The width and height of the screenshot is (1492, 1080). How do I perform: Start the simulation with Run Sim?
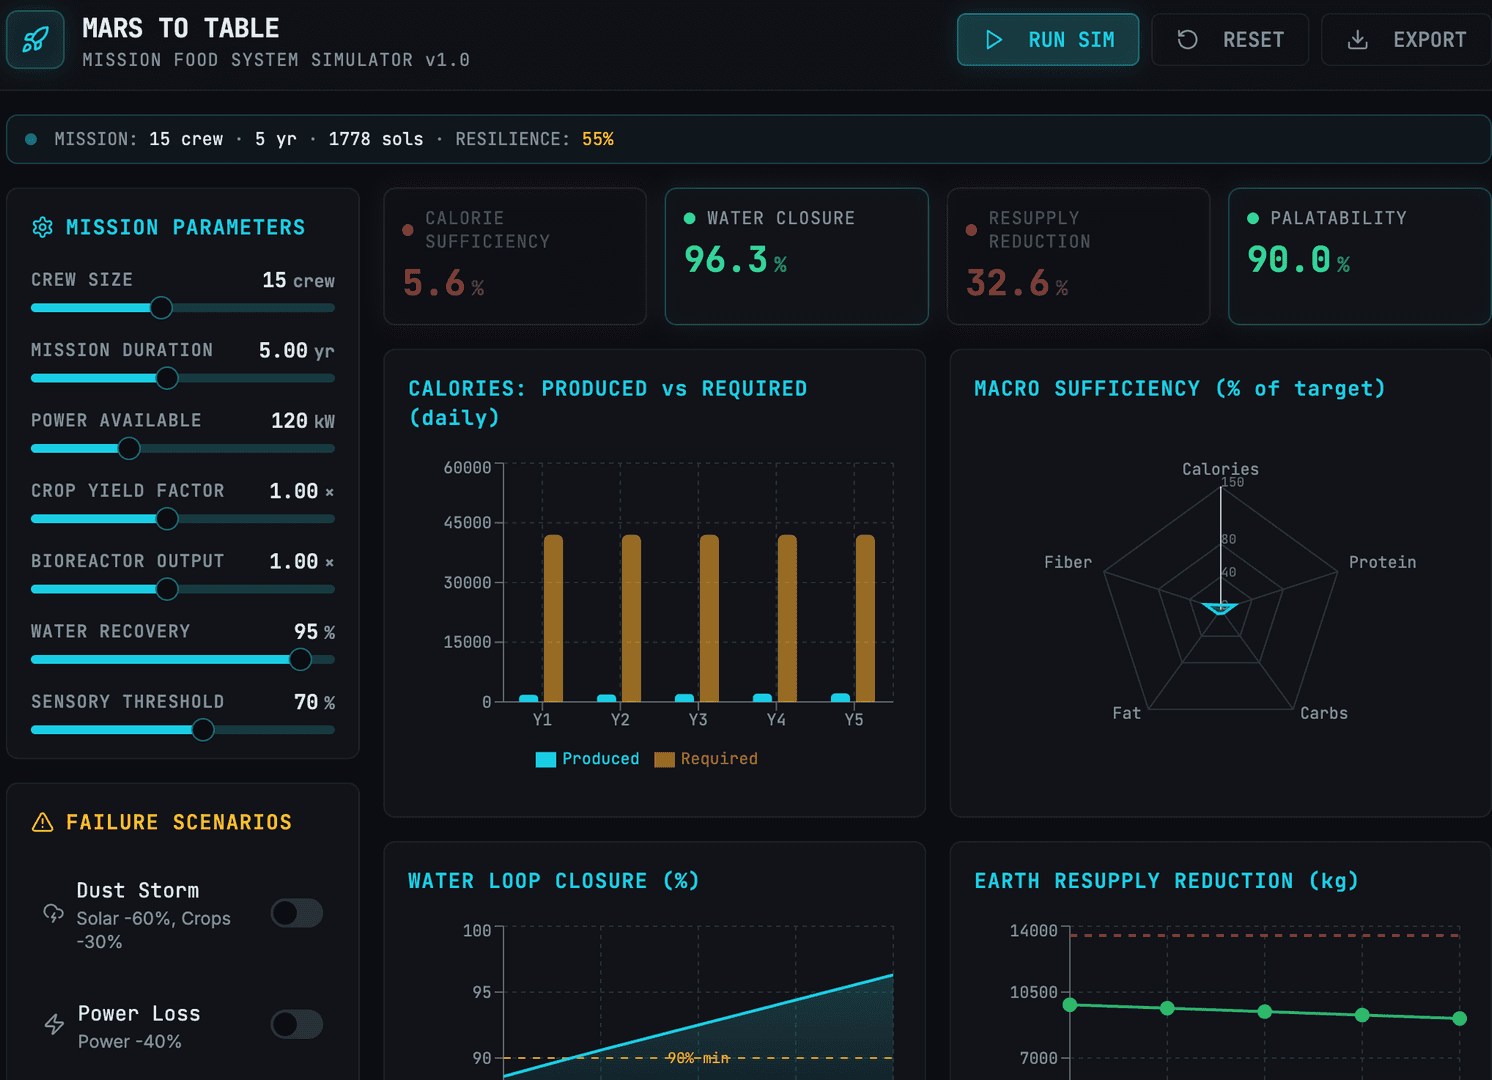point(1048,40)
